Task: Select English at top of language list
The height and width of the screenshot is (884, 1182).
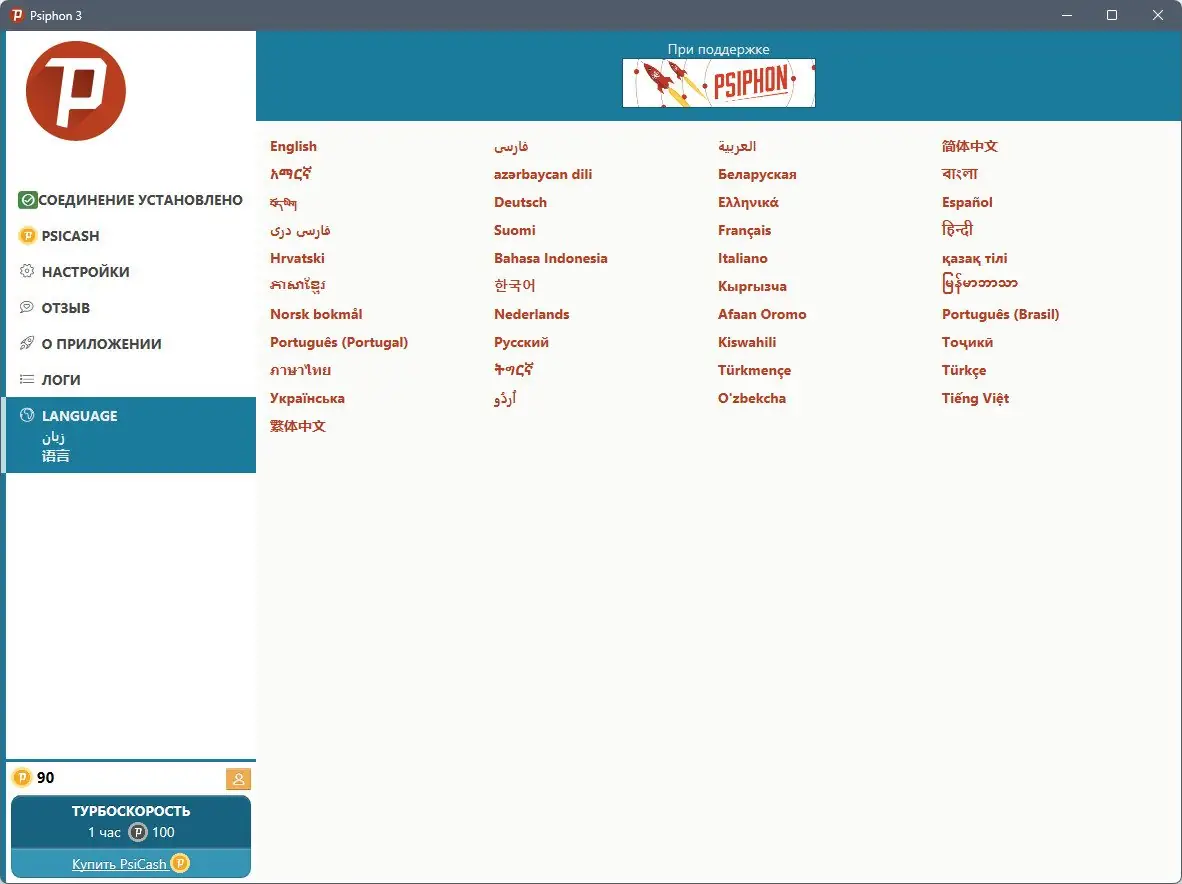Action: pos(292,146)
